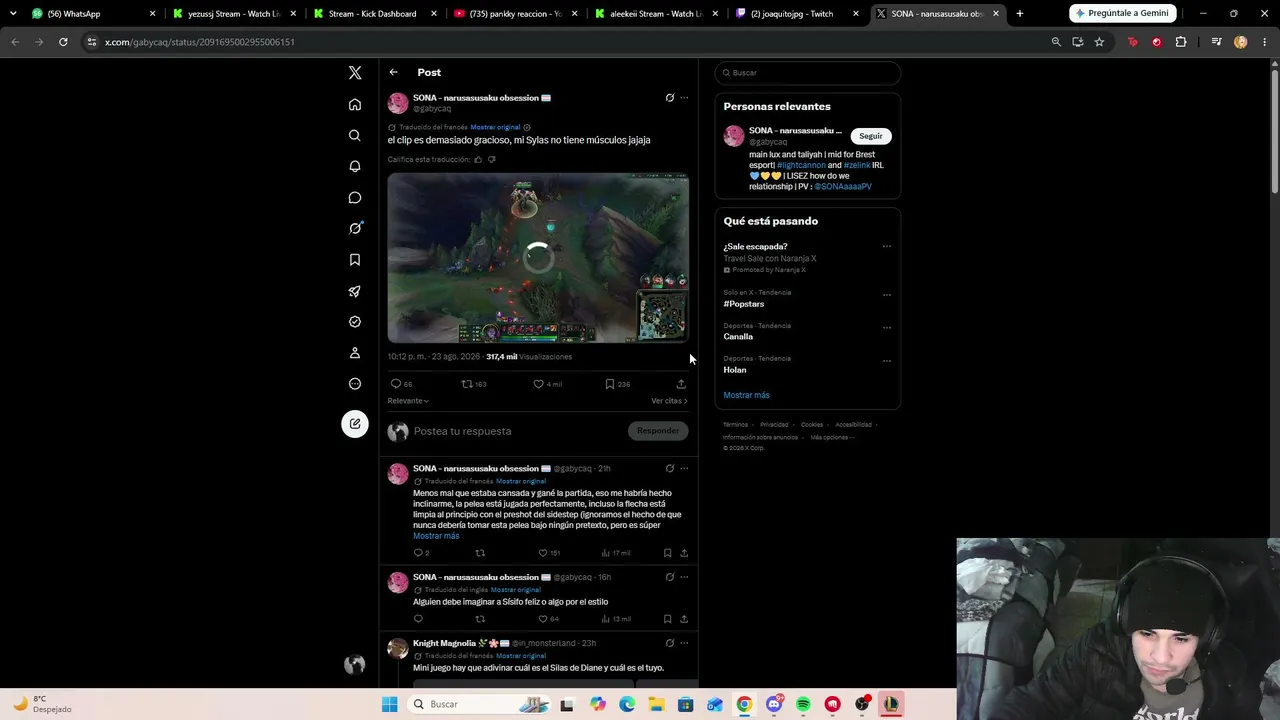Open the browser tab search dropdown

click(x=13, y=14)
